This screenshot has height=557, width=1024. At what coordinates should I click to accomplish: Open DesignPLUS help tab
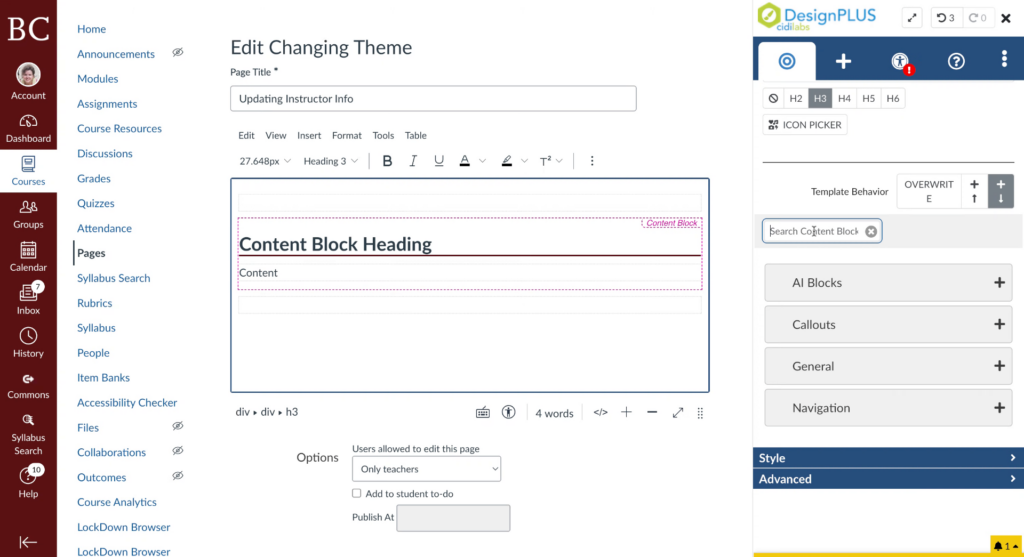pos(956,61)
